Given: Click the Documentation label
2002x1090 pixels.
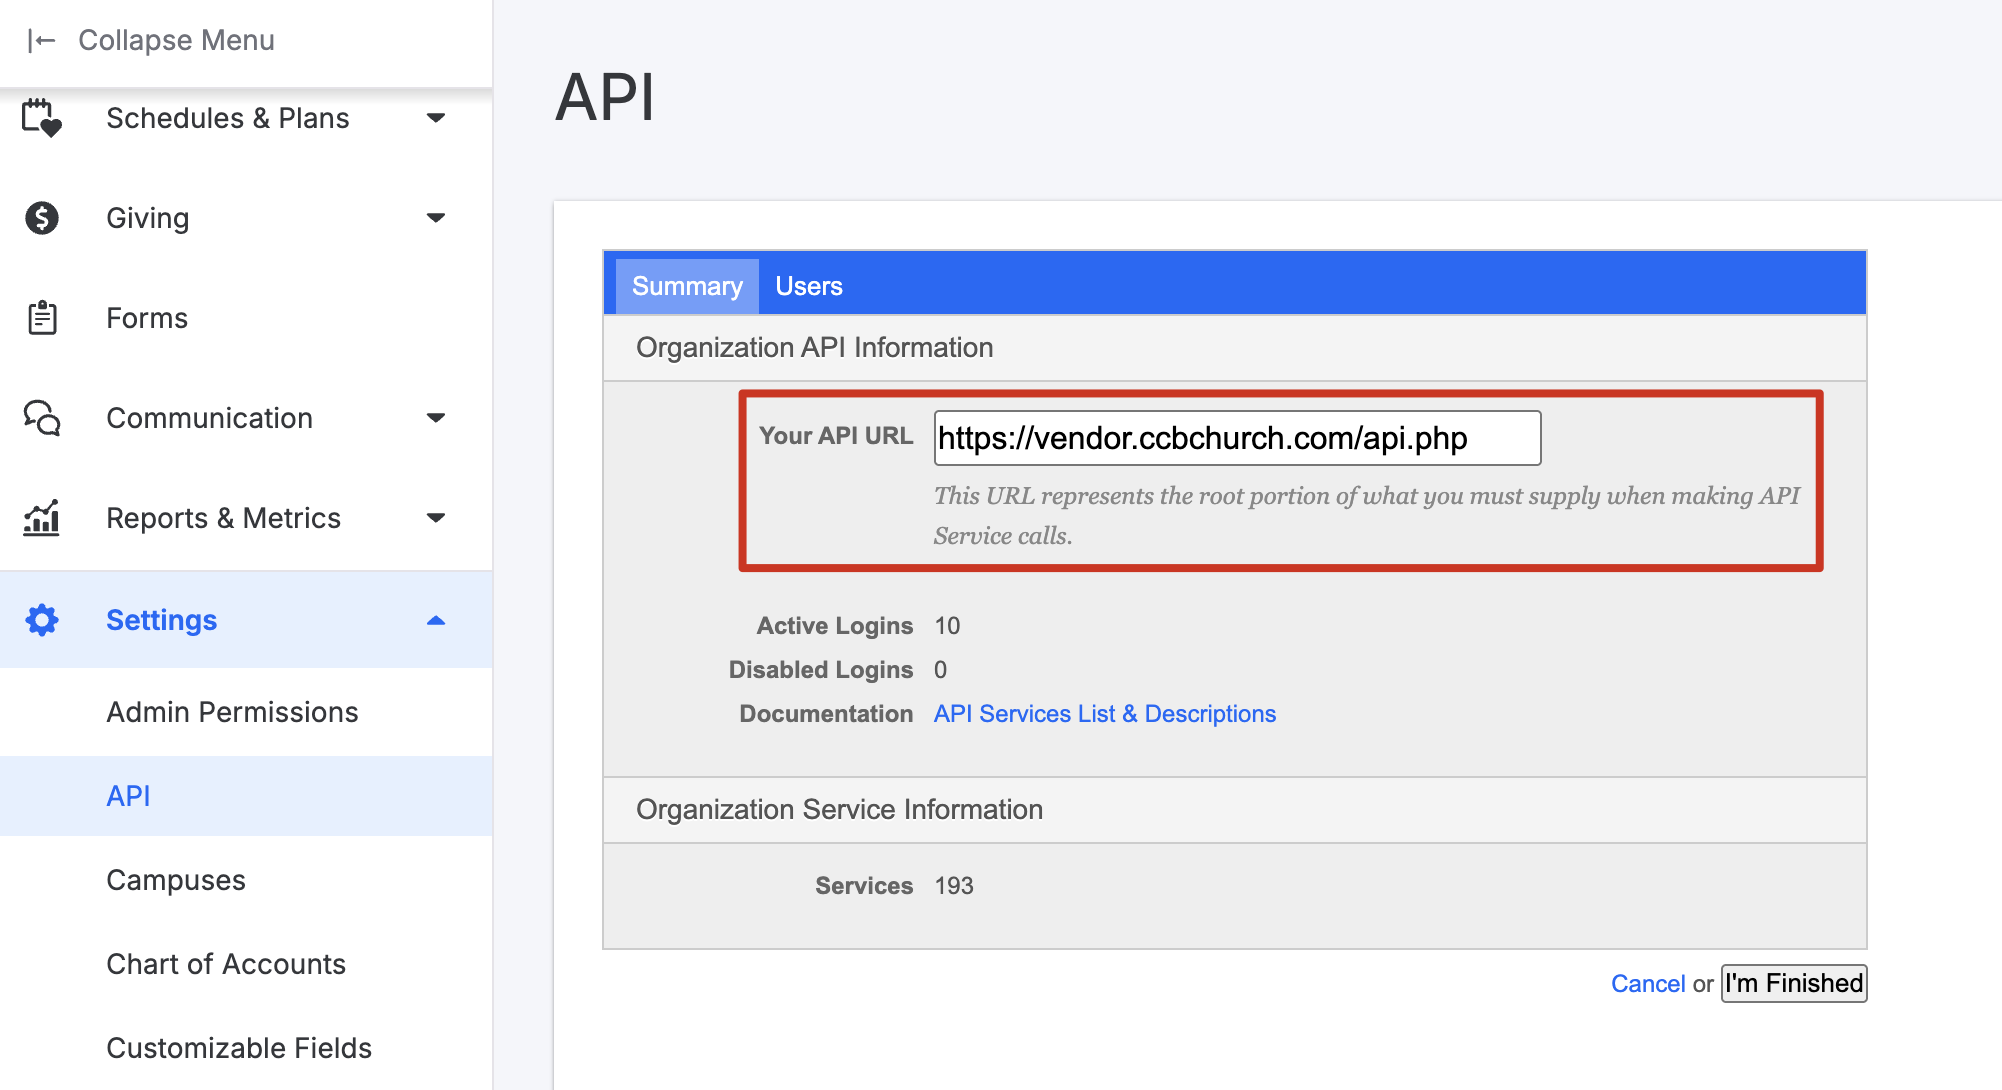Looking at the screenshot, I should [x=826, y=714].
